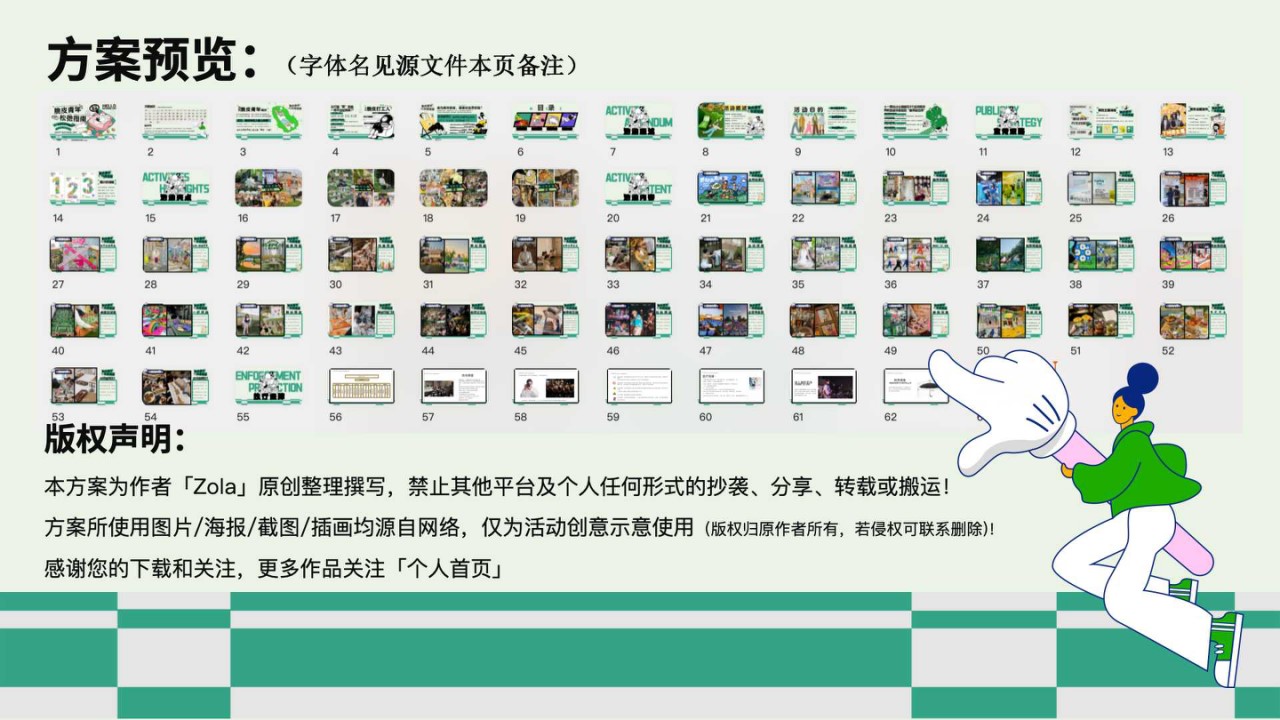Click the line starting 感谢您的下载和关注

tap(273, 568)
